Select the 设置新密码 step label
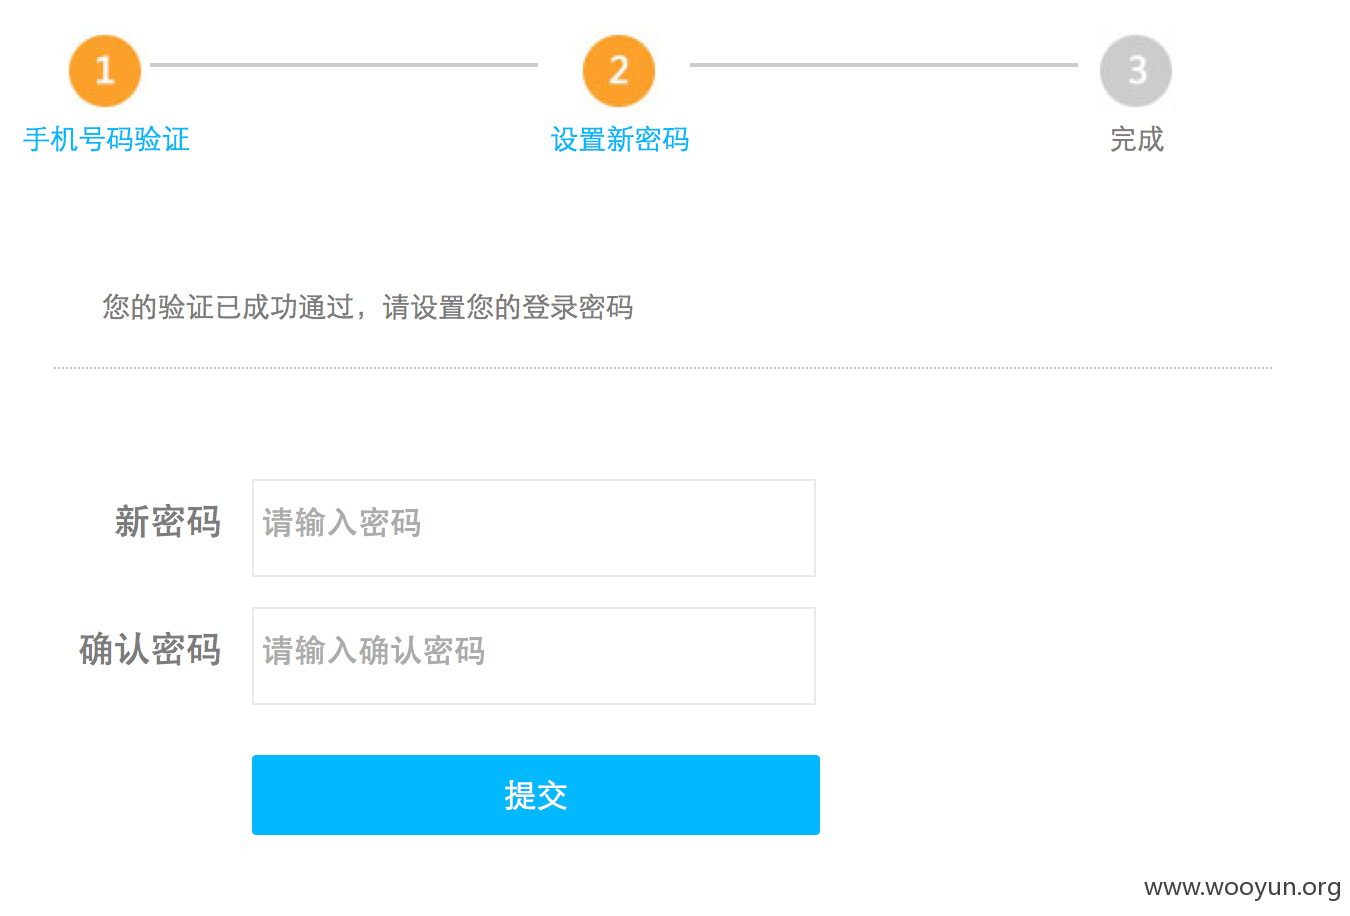Viewport: 1350px width, 916px height. [x=620, y=139]
